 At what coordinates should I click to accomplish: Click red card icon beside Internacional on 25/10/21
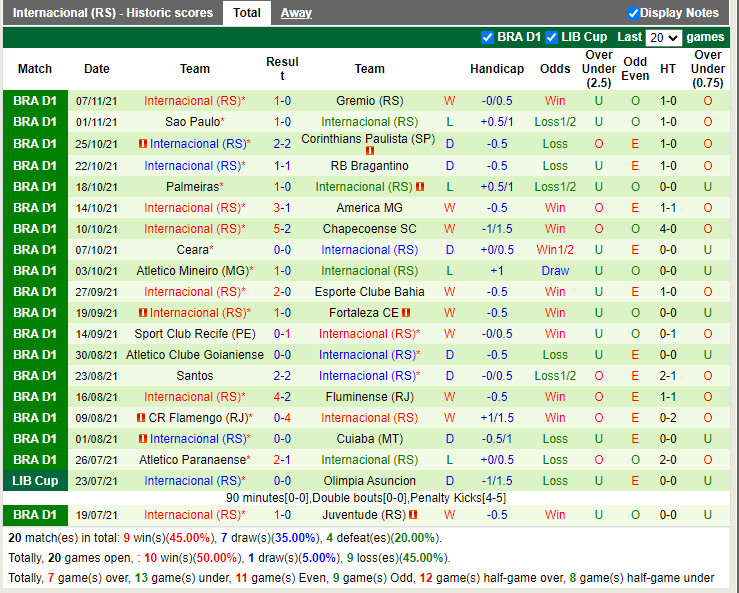click(x=142, y=144)
